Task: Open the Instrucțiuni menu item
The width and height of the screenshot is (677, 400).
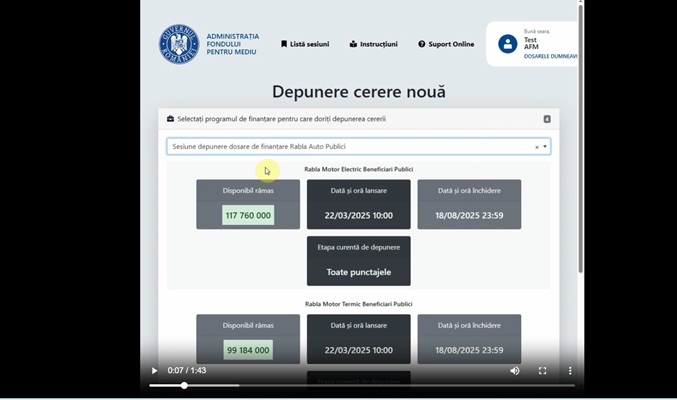Action: coord(373,44)
